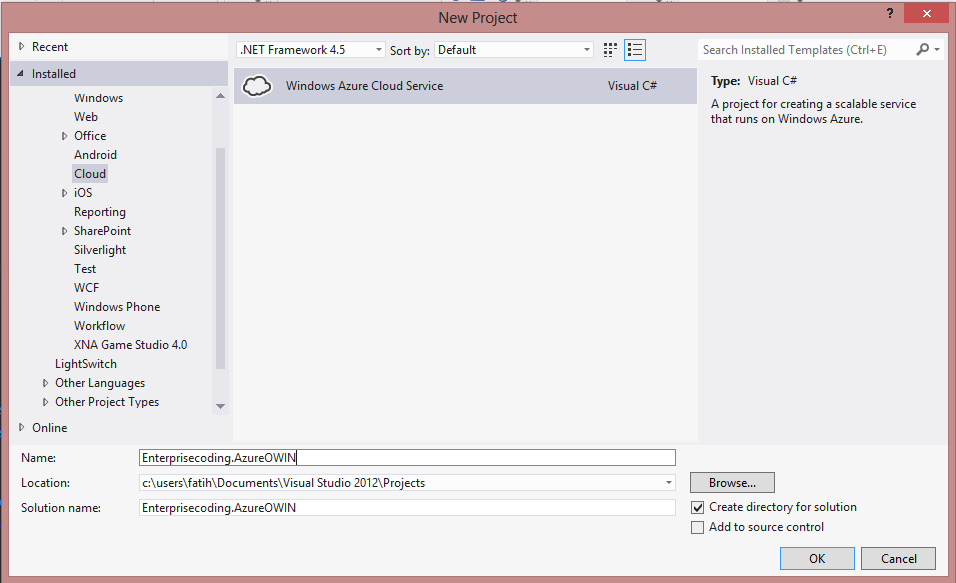Image resolution: width=956 pixels, height=583 pixels.
Task: Click the OK button
Action: [817, 559]
